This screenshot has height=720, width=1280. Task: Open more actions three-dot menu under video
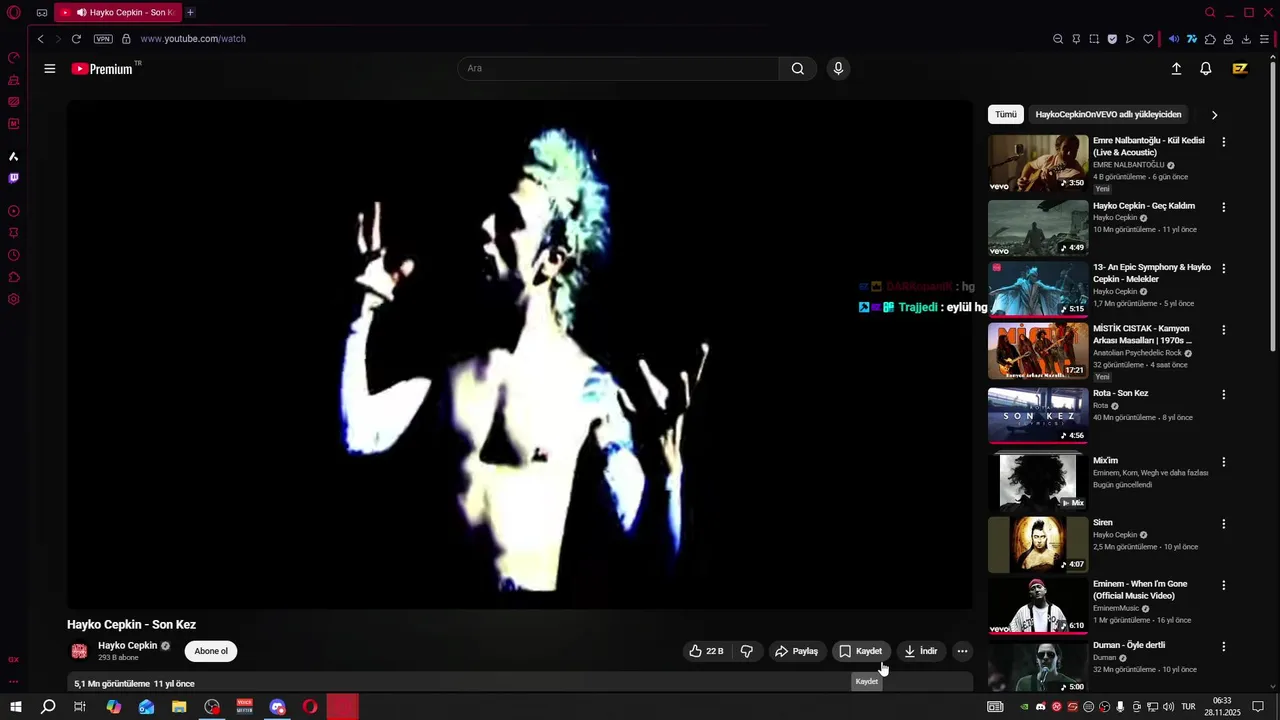(x=962, y=651)
